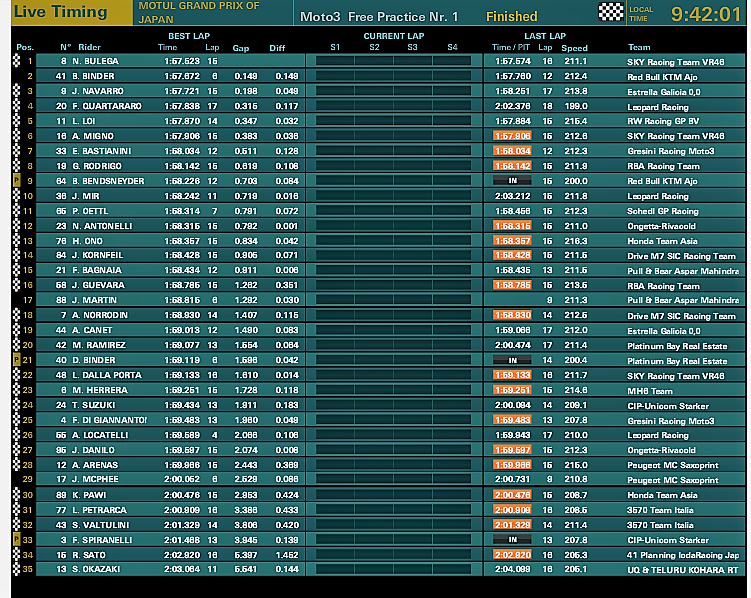This screenshot has width=751, height=598.
Task: Click pit 'P' icon beside F. Spiranelli
Action: click(x=17, y=540)
